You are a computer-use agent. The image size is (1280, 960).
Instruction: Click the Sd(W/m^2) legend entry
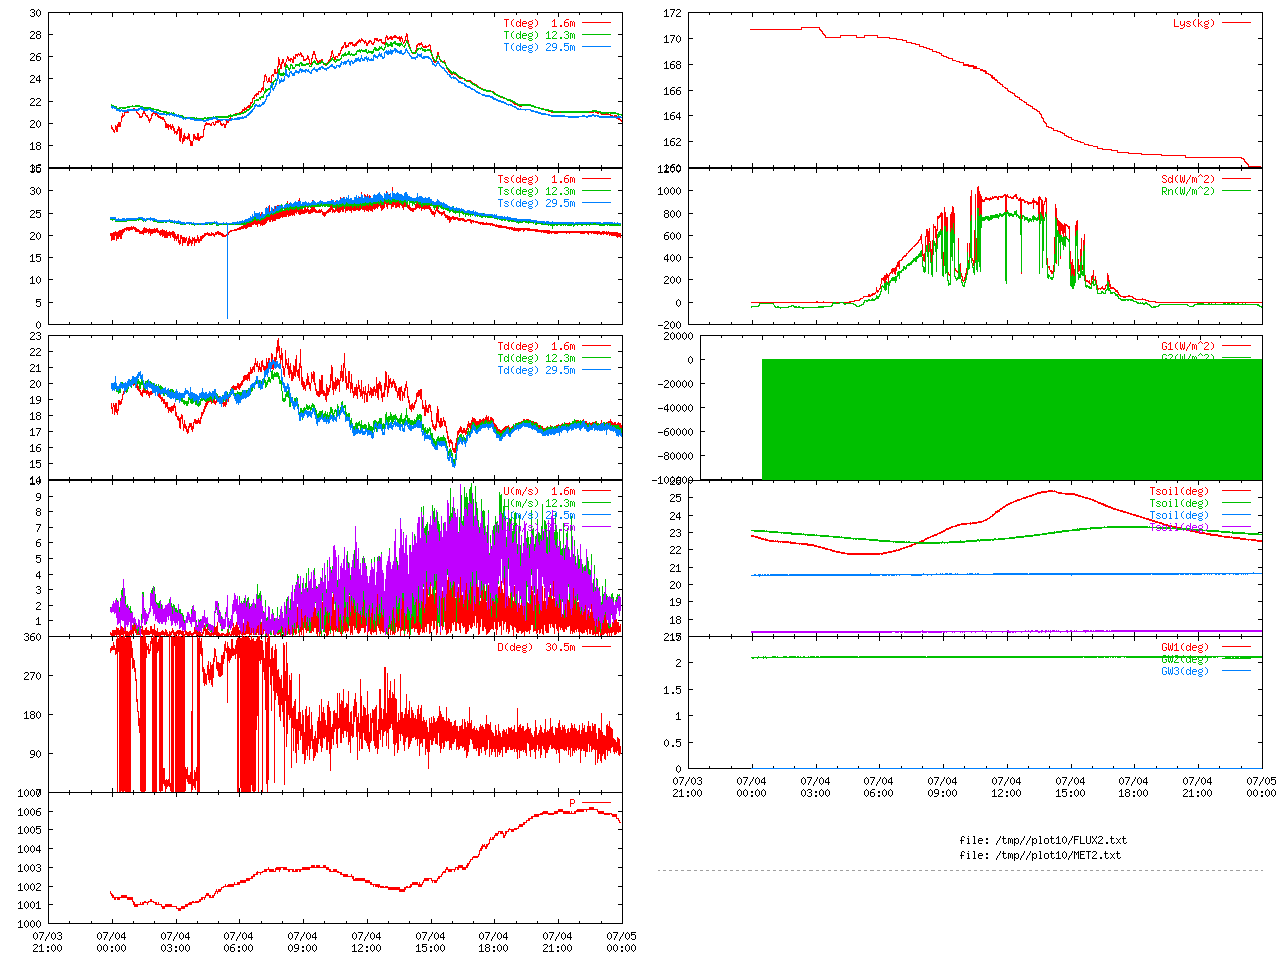tap(1189, 180)
